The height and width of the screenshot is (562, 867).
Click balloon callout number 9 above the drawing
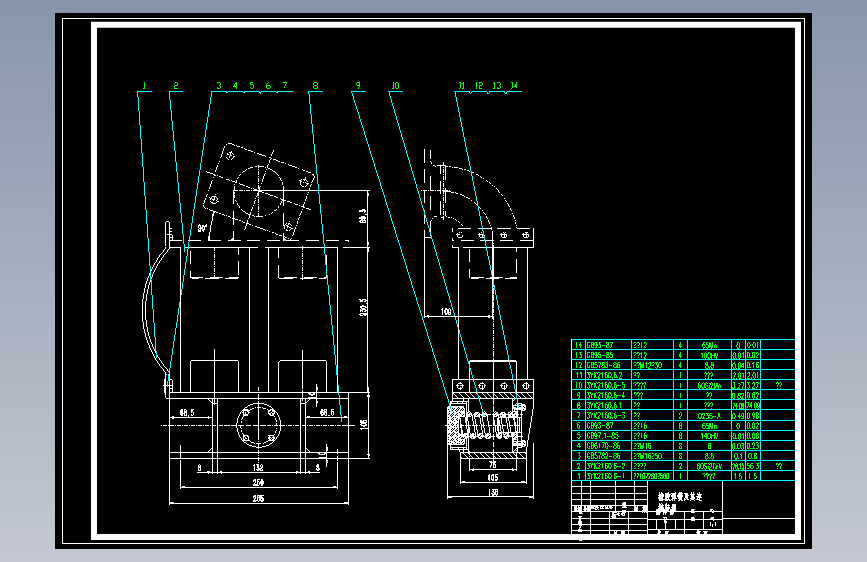[358, 86]
